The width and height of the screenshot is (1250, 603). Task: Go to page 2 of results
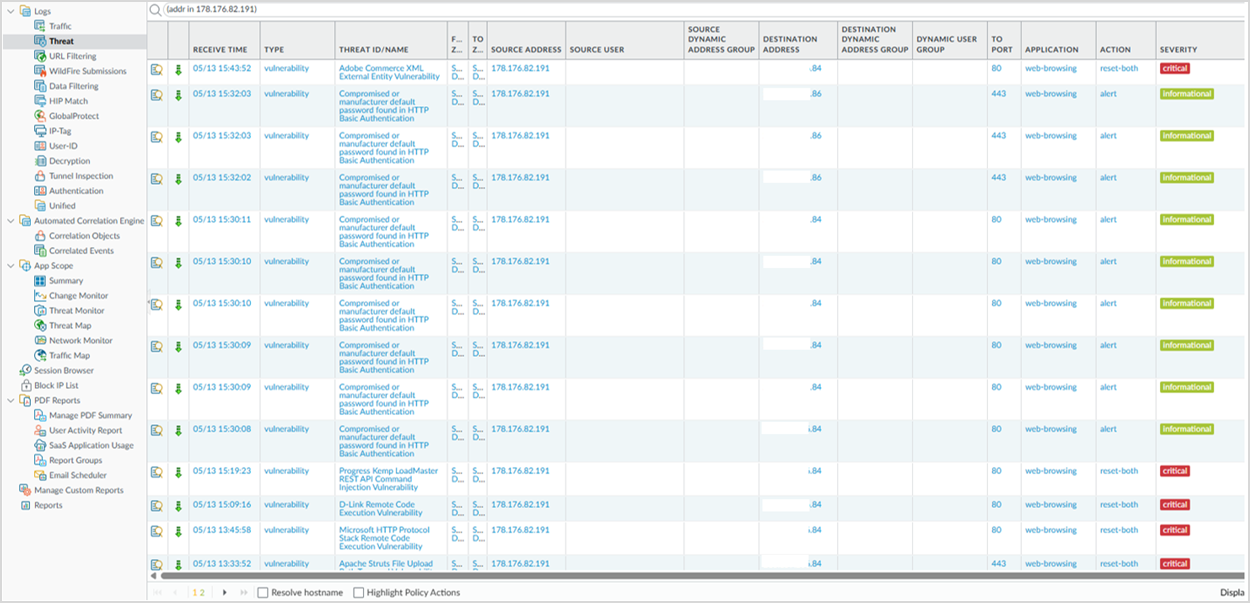click(202, 593)
